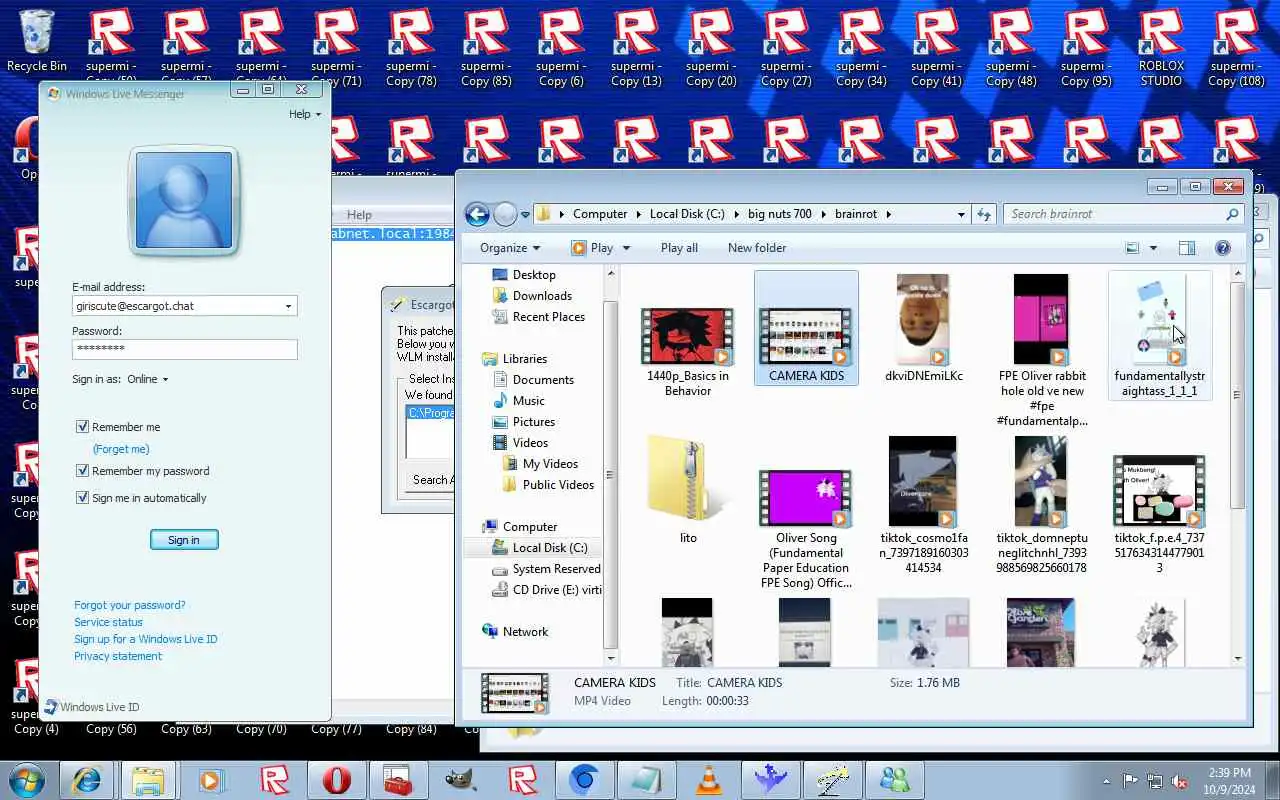This screenshot has height=800, width=1280.
Task: Open Downloads in the navigation pane
Action: [542, 296]
